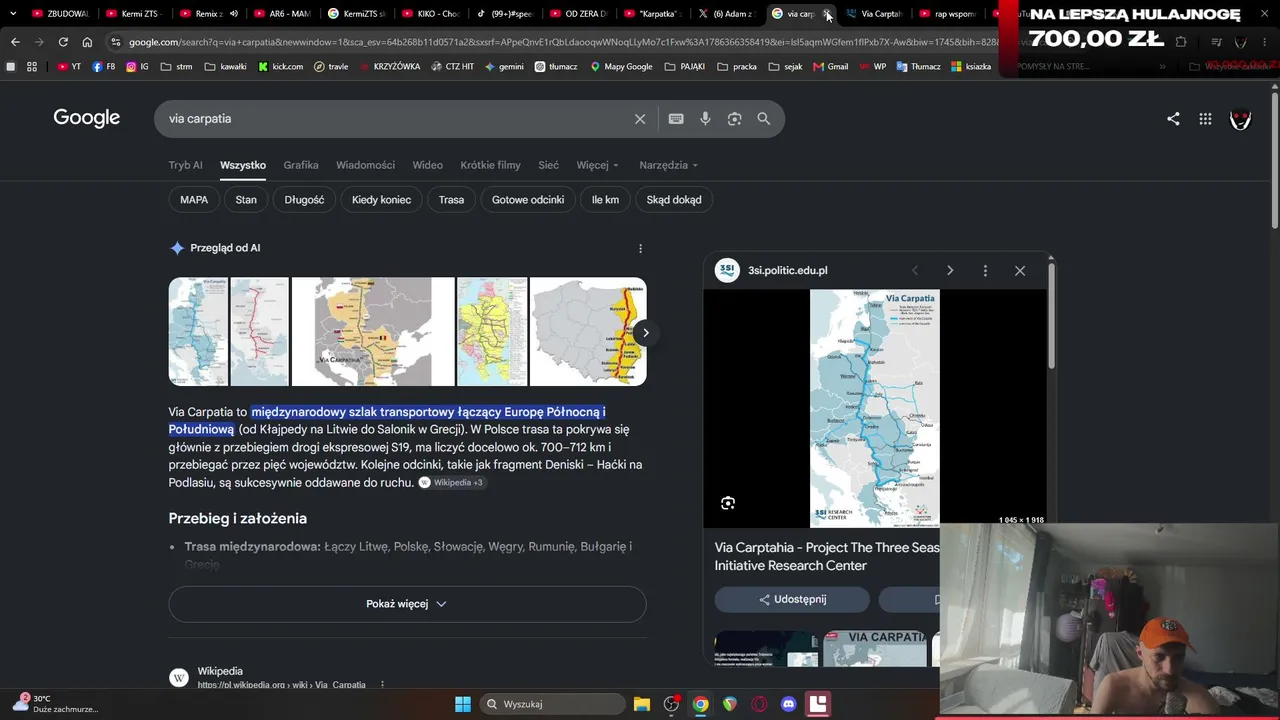Go back to the previous page
Screen dimensions: 1280x720
(15, 42)
